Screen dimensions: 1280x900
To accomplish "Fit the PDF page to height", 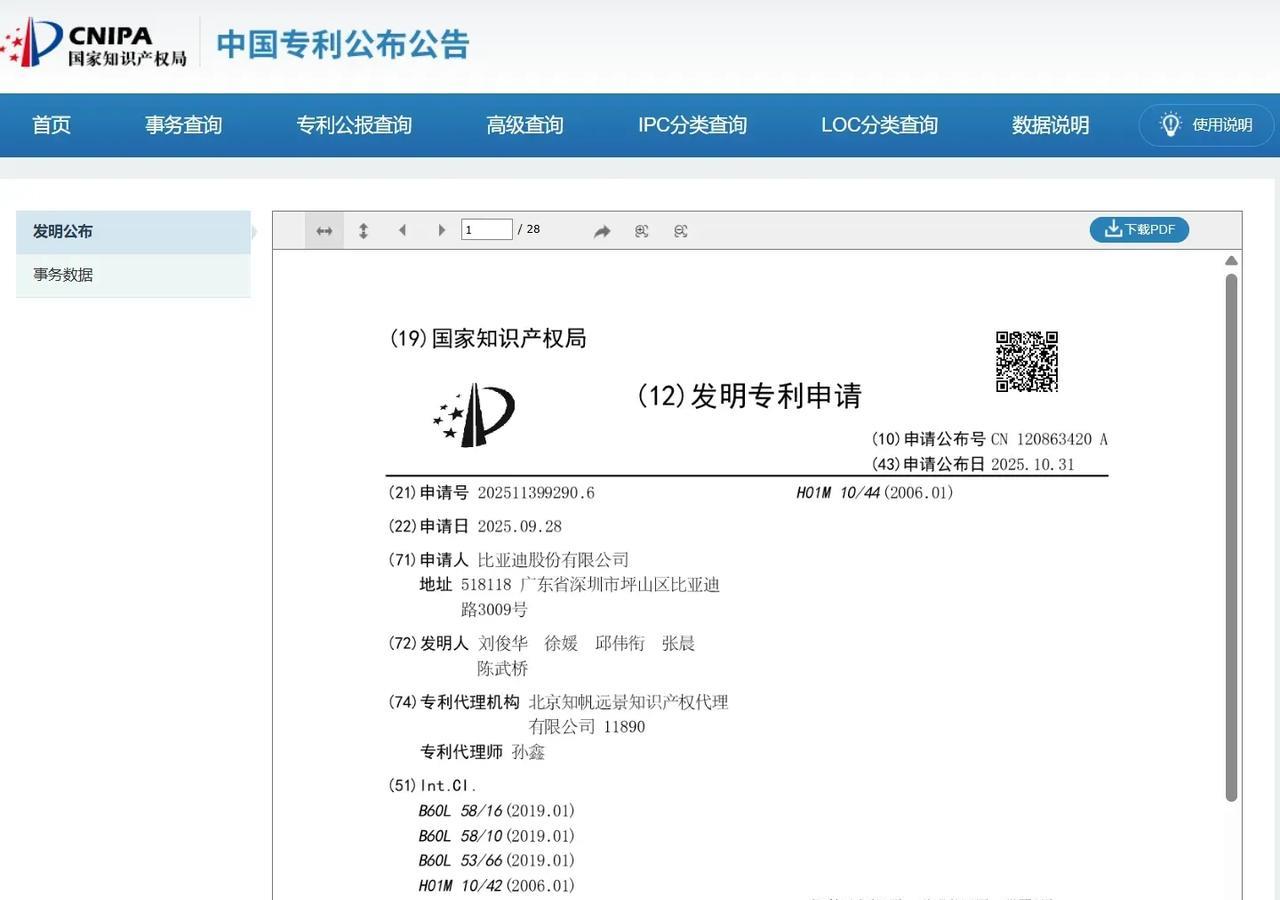I will tap(363, 231).
